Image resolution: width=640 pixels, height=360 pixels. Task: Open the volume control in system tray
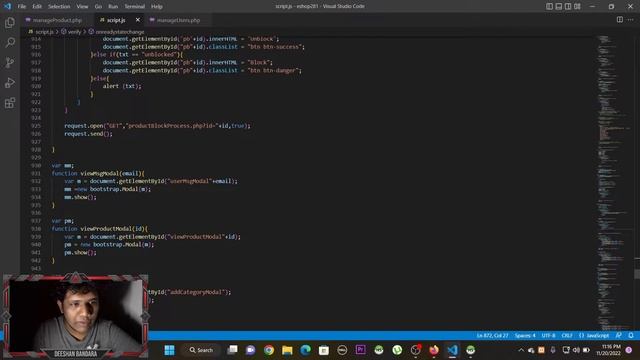(576, 350)
